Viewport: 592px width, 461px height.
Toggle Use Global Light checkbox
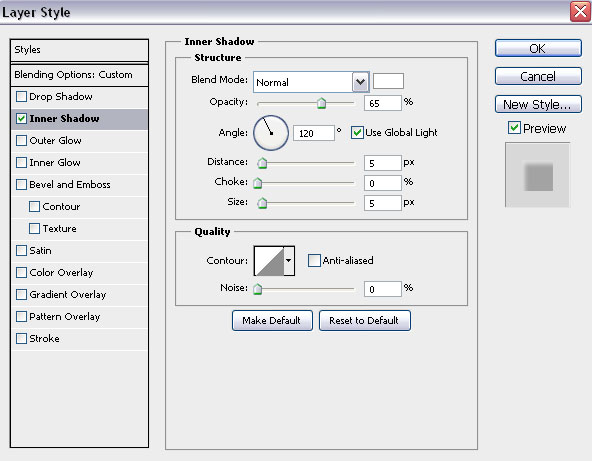click(x=357, y=133)
